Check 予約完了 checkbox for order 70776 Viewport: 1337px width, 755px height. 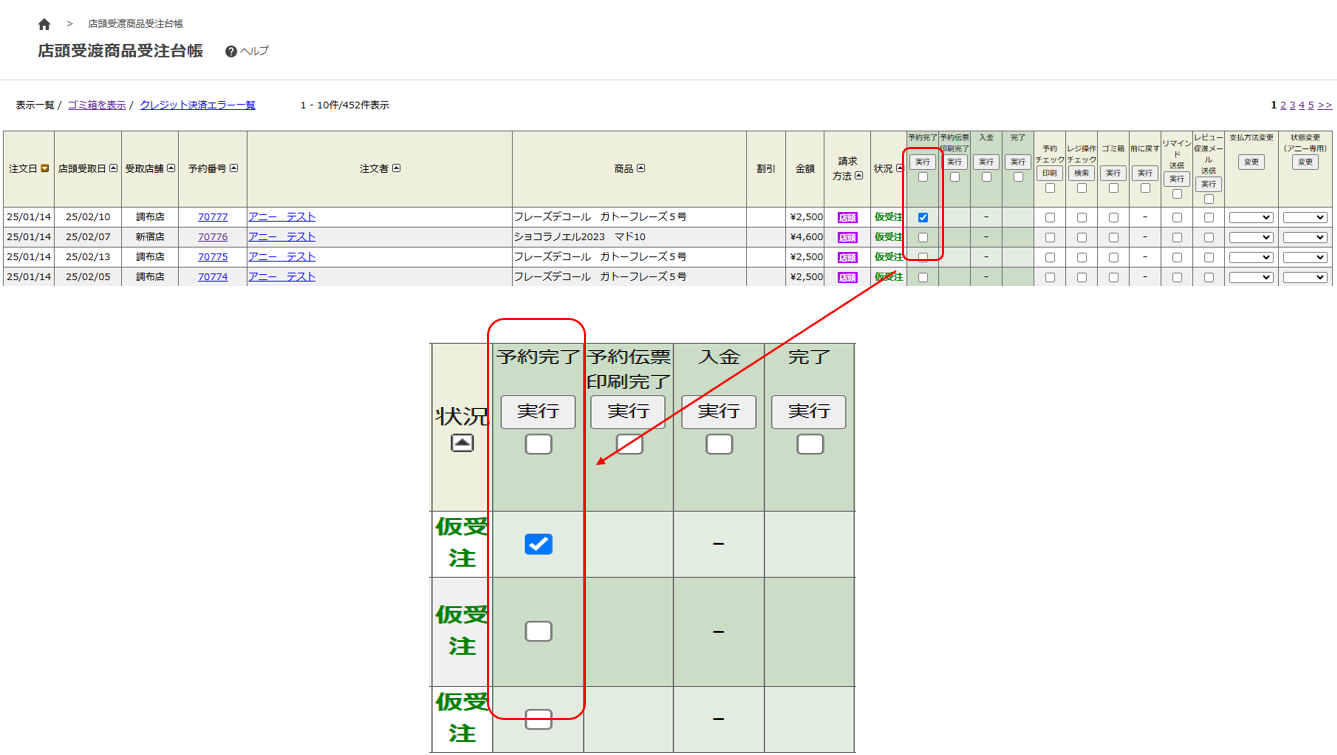(923, 237)
